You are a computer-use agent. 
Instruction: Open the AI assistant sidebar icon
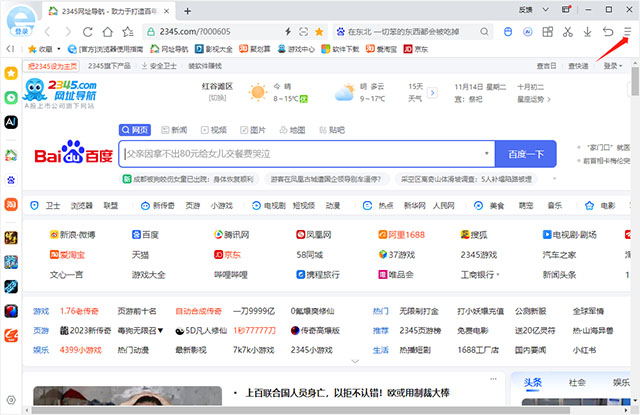pos(11,120)
